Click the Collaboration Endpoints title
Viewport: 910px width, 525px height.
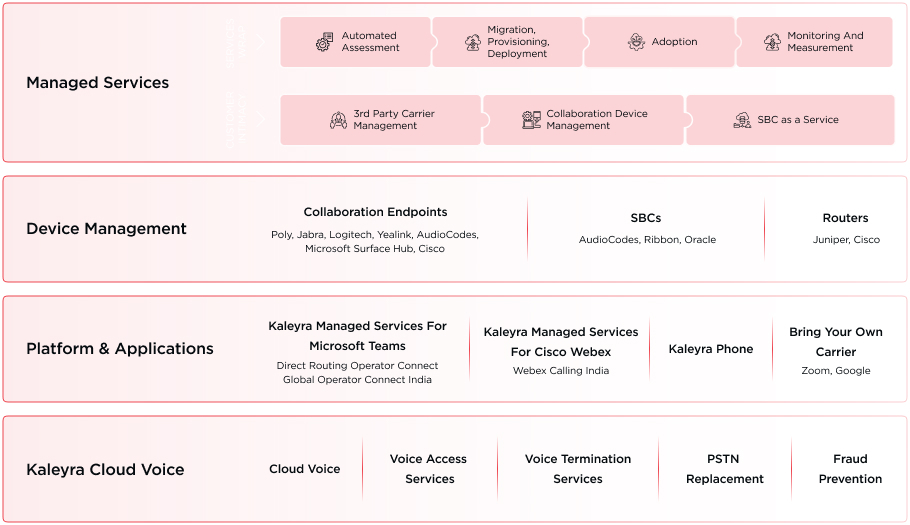[x=375, y=212]
